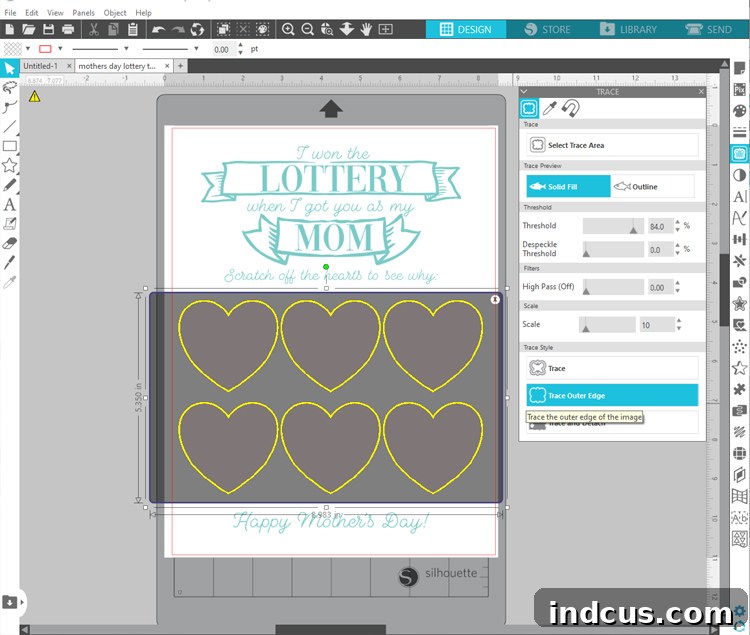Save the document using the floppy disk icon
Viewport: 750px width, 635px height.
click(48, 30)
